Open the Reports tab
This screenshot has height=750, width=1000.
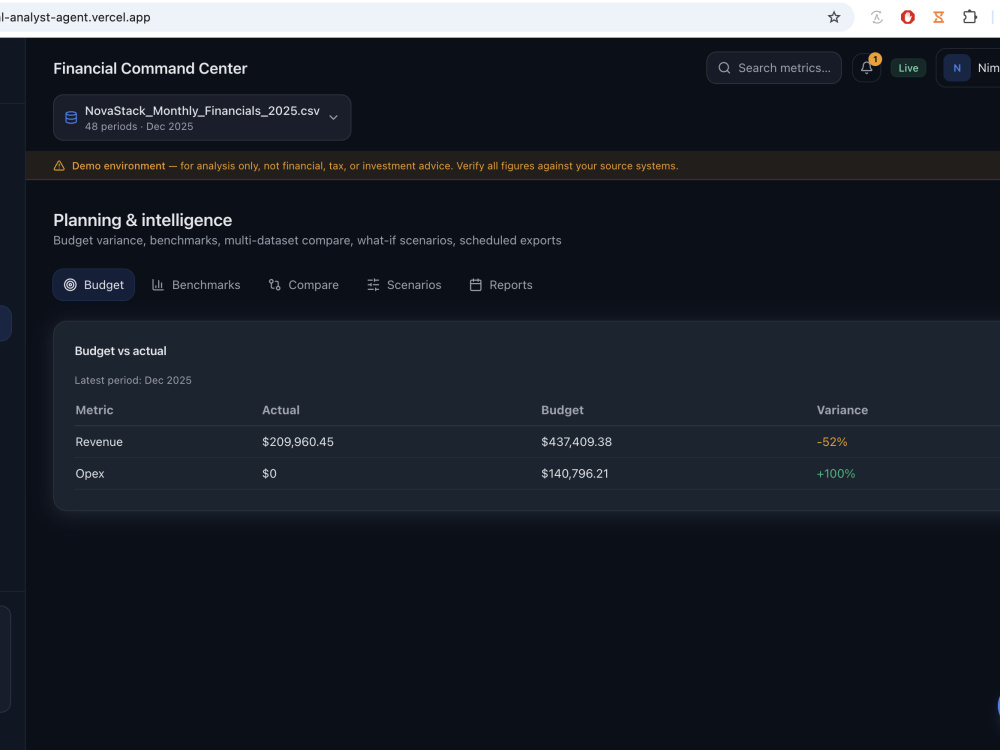pos(501,284)
